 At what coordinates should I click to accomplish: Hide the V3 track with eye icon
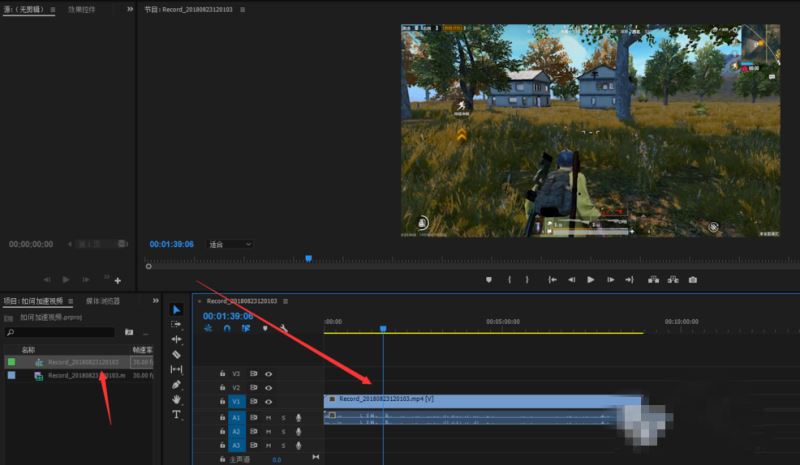click(x=268, y=373)
